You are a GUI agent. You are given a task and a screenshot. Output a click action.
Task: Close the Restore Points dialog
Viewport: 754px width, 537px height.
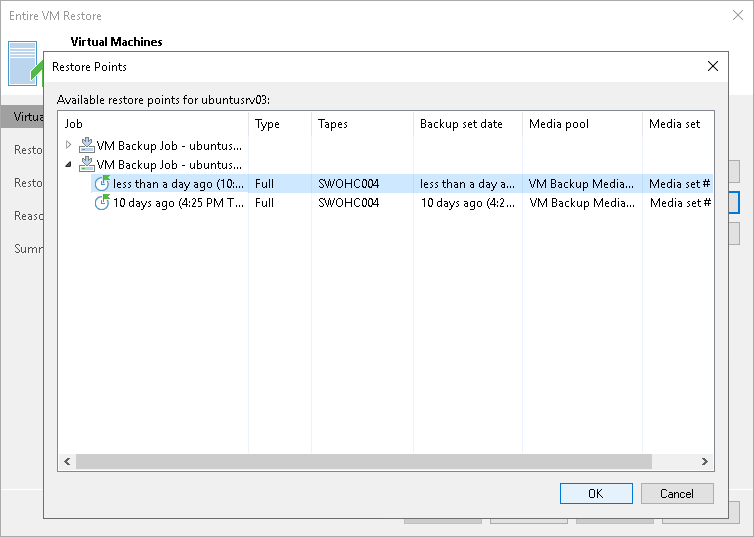(x=713, y=66)
